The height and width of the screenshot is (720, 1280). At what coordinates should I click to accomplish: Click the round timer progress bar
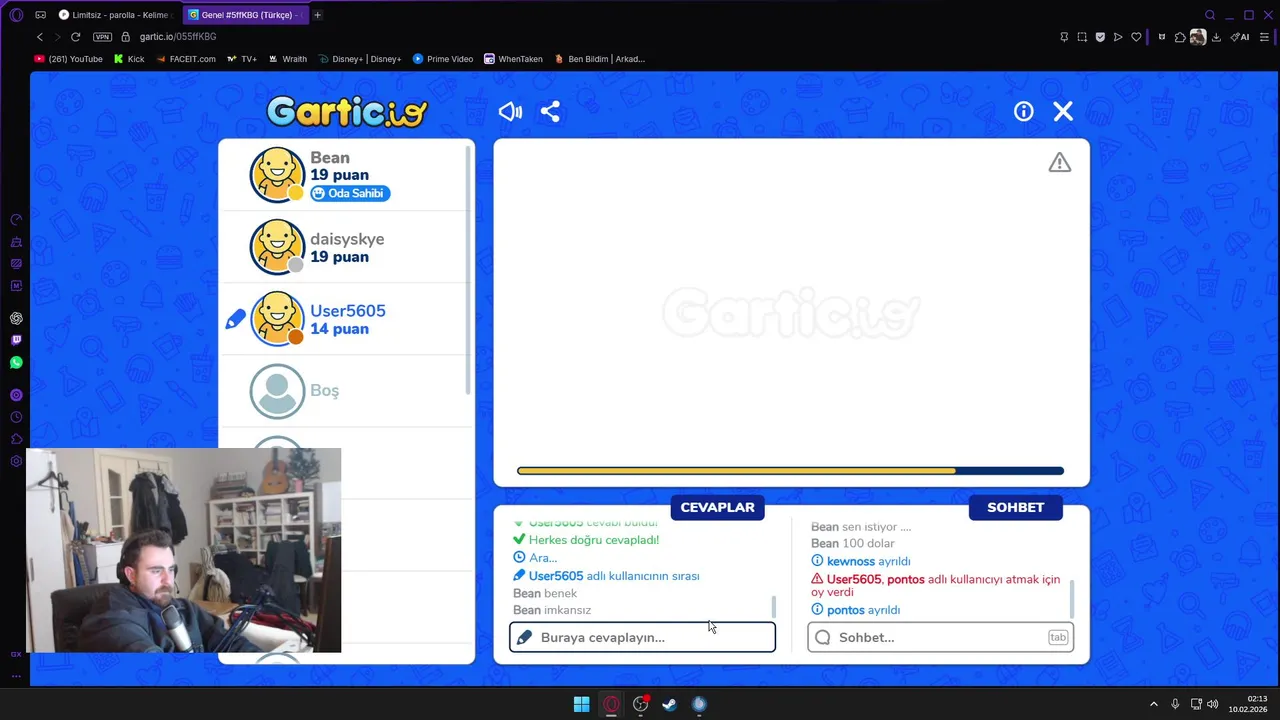click(x=790, y=471)
